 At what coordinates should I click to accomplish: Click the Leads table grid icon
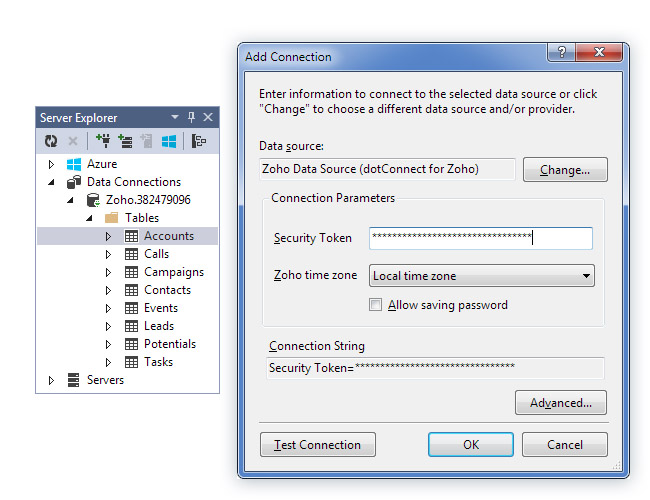(x=131, y=326)
